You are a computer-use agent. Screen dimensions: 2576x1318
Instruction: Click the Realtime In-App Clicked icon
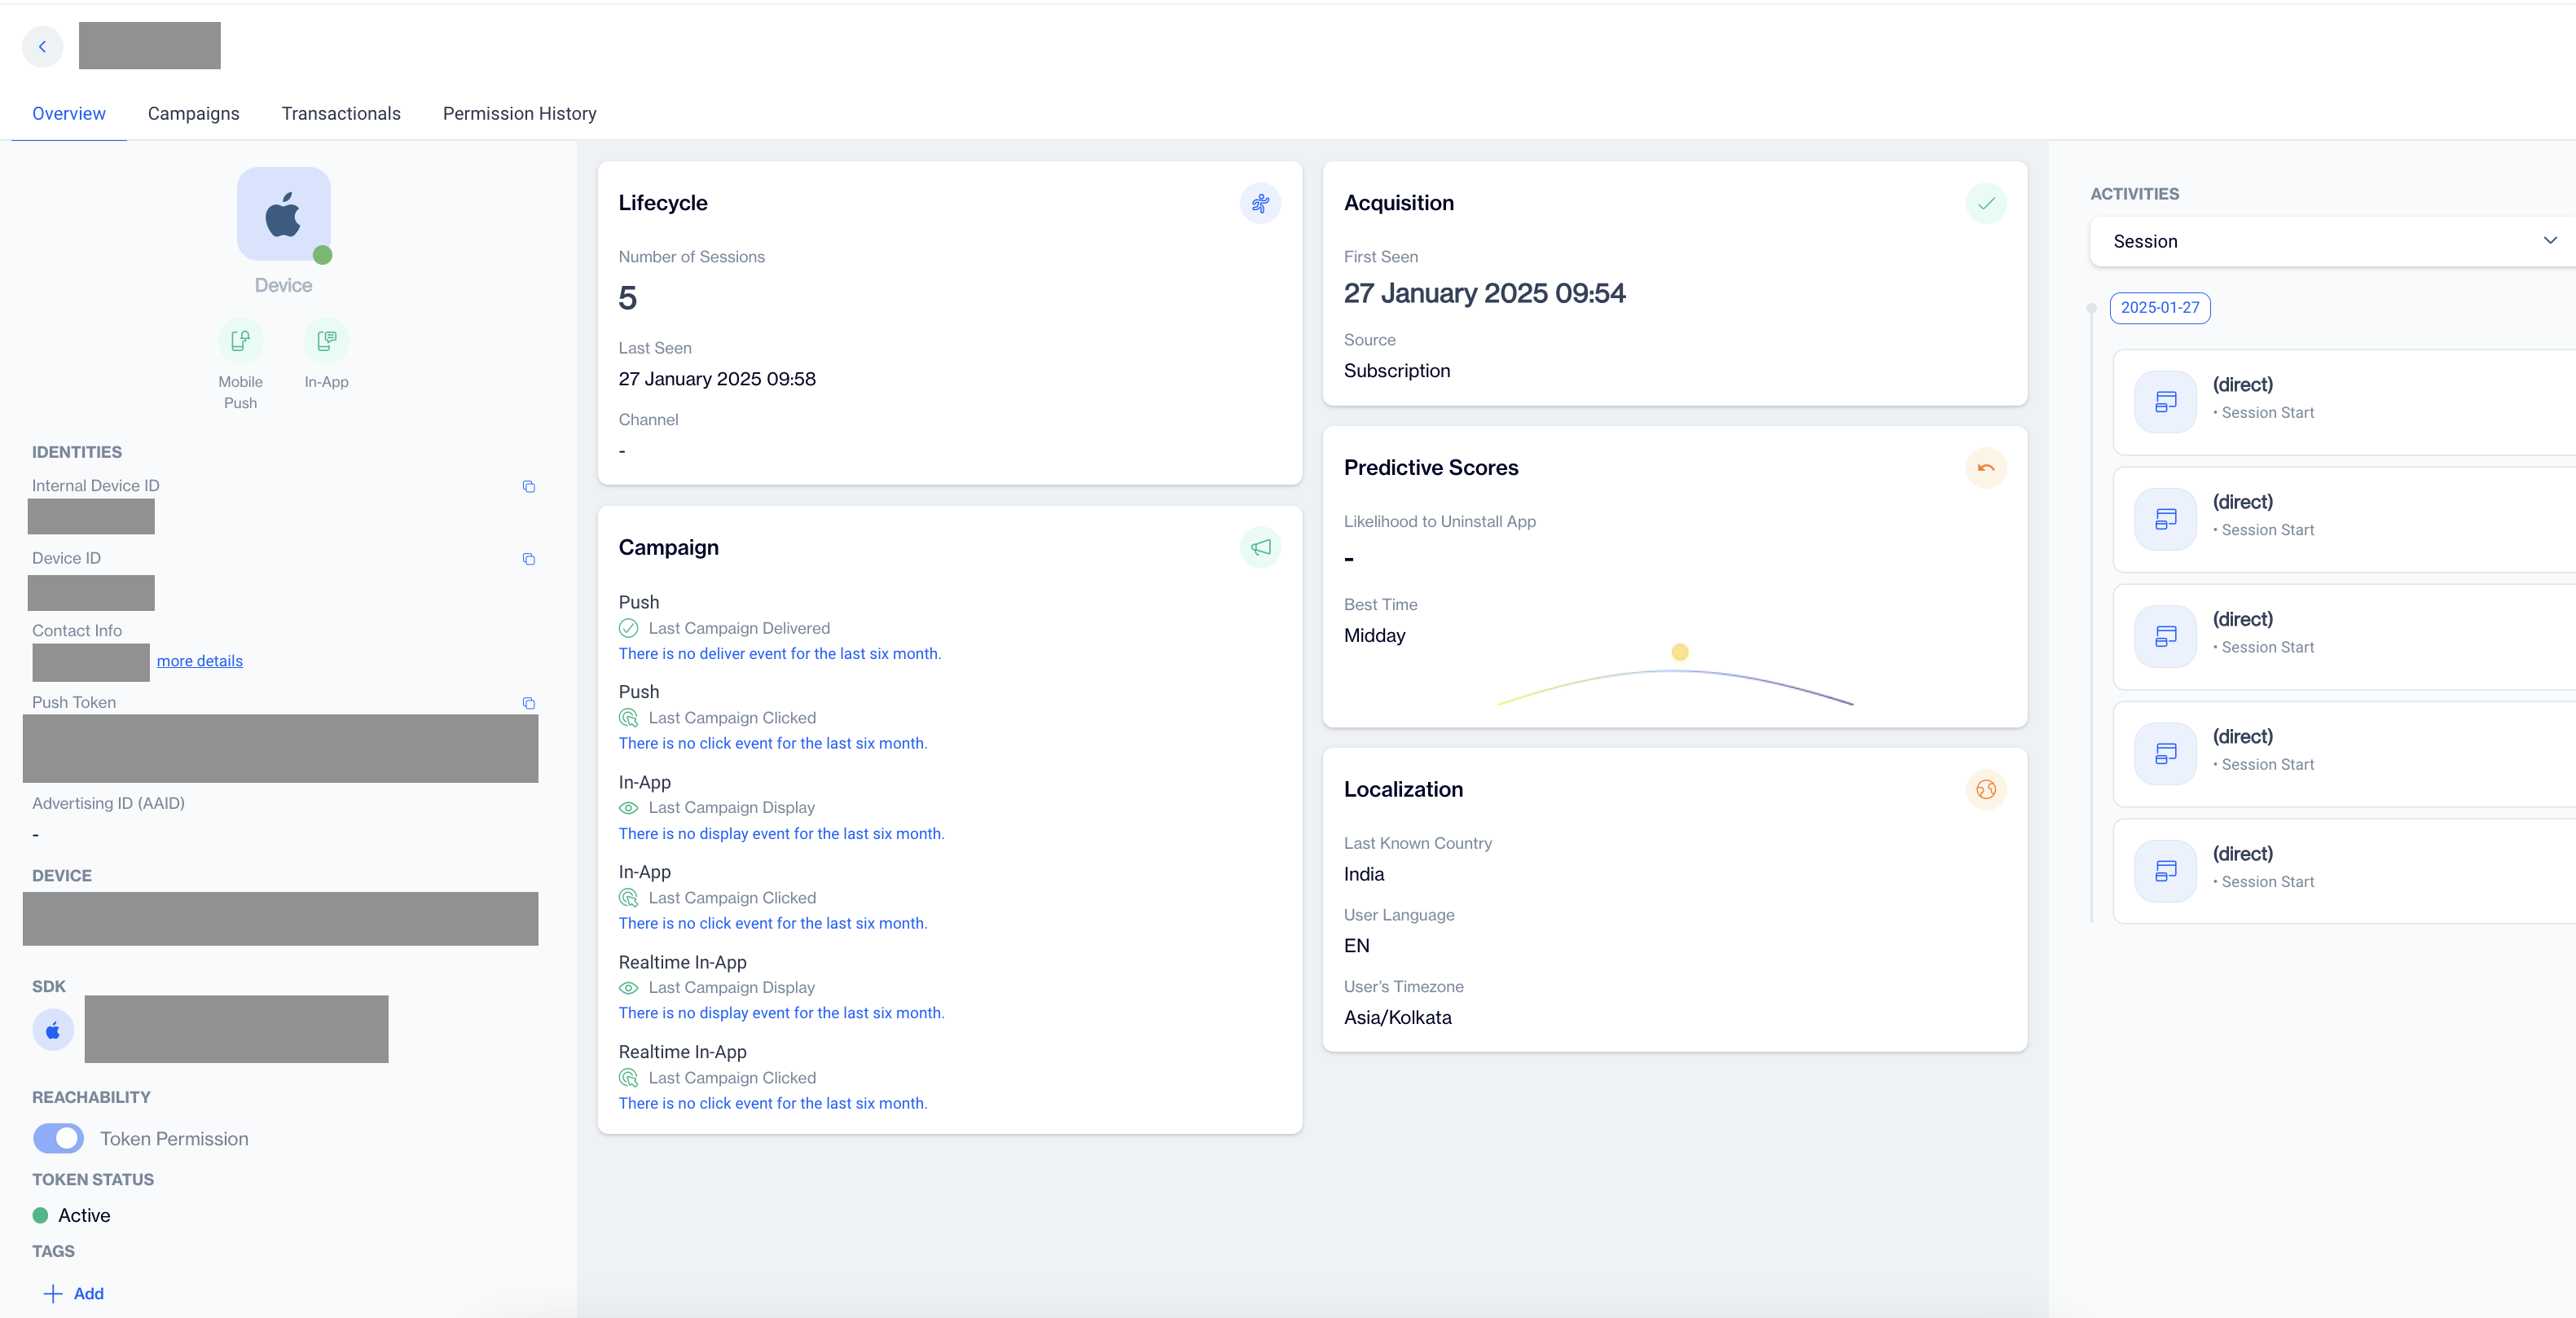point(628,1078)
